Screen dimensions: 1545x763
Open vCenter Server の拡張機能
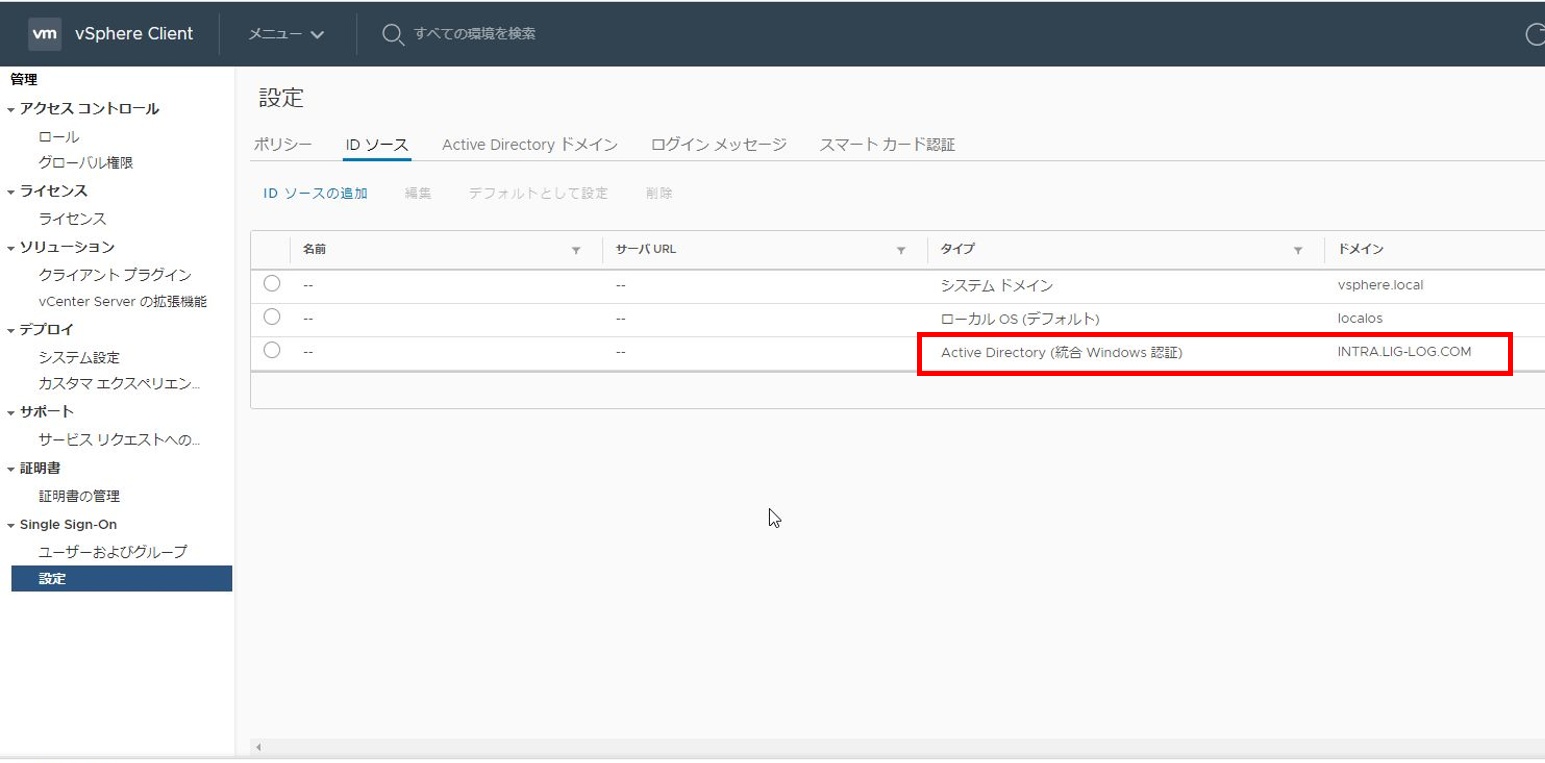123,301
